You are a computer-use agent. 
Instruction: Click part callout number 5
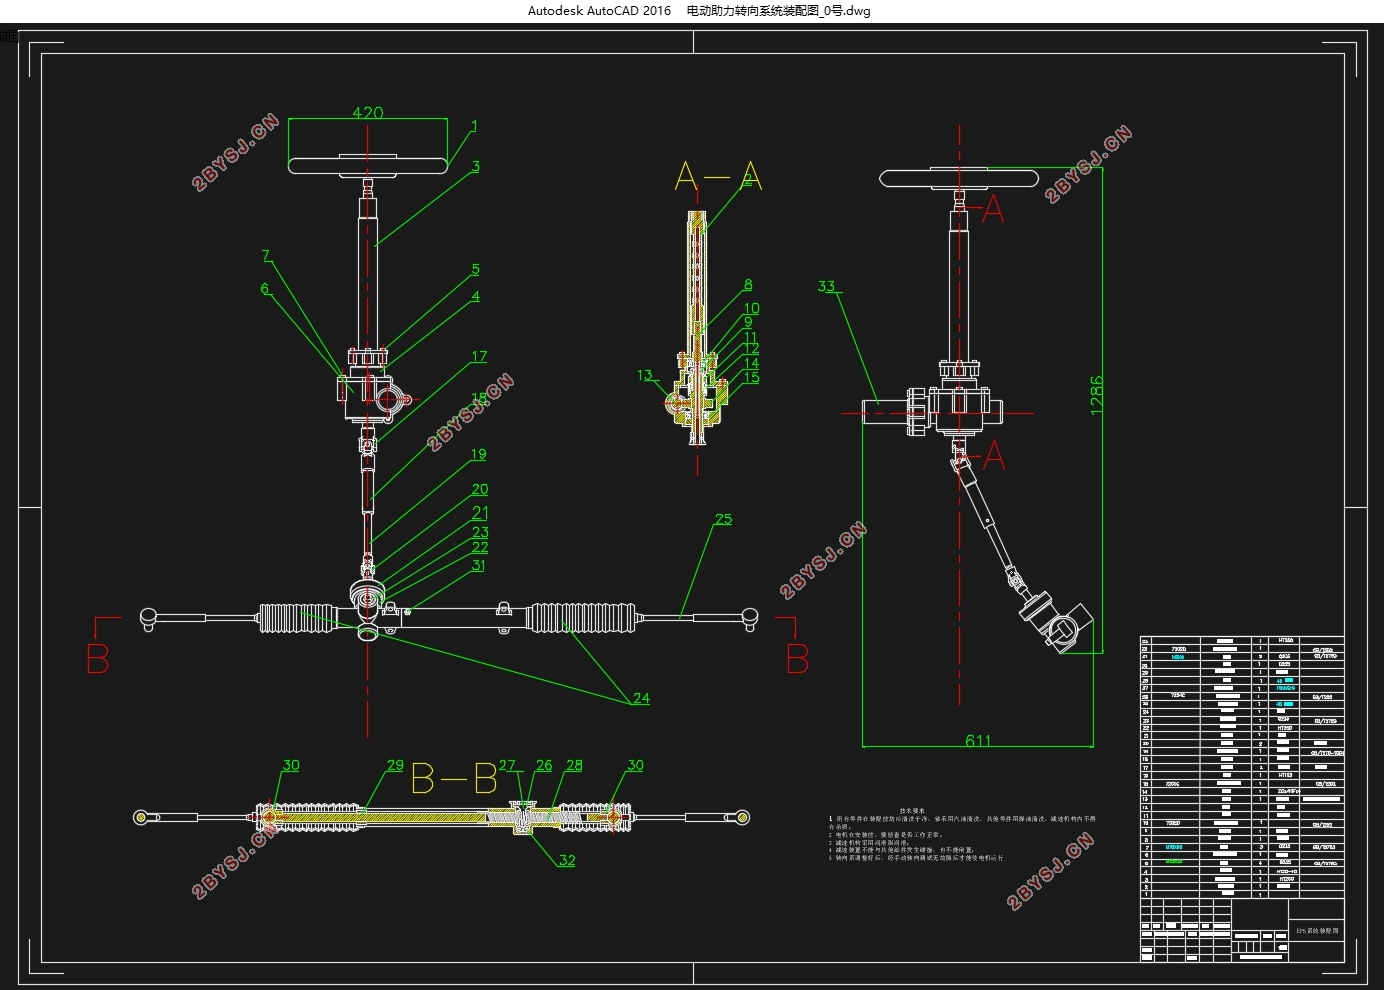coord(476,269)
